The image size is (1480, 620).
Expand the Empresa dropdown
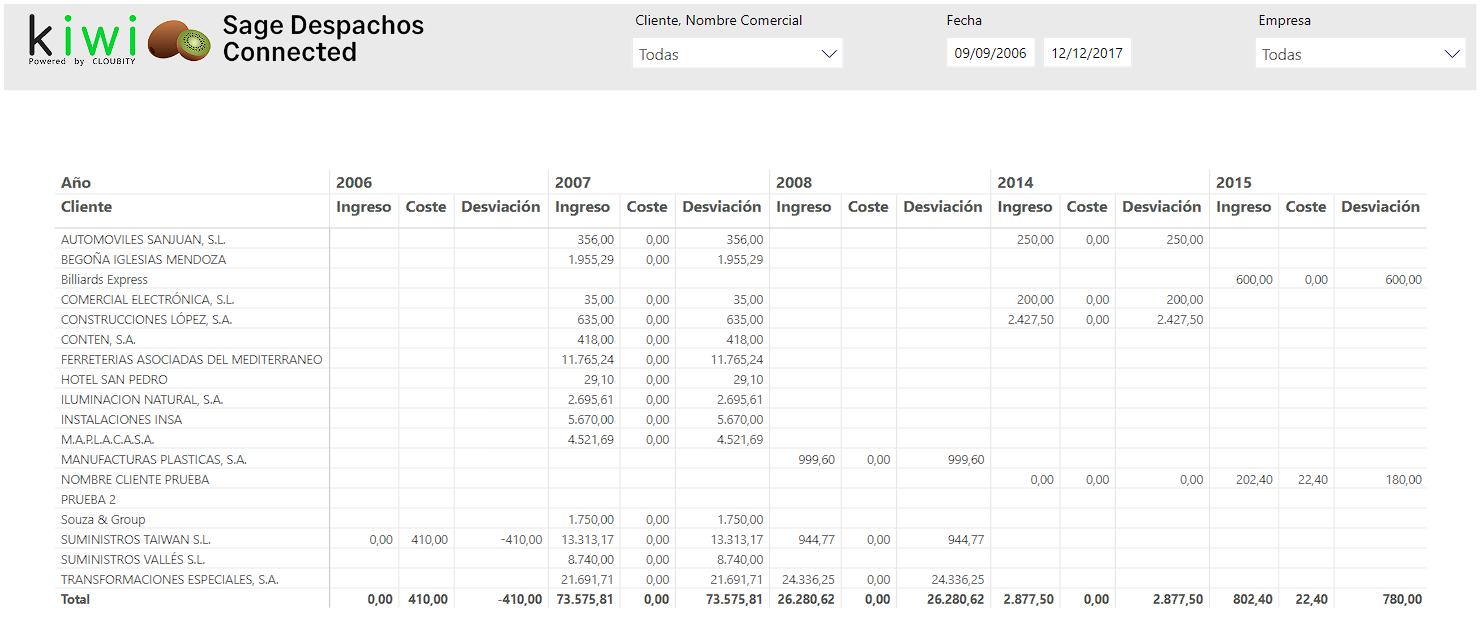1360,54
